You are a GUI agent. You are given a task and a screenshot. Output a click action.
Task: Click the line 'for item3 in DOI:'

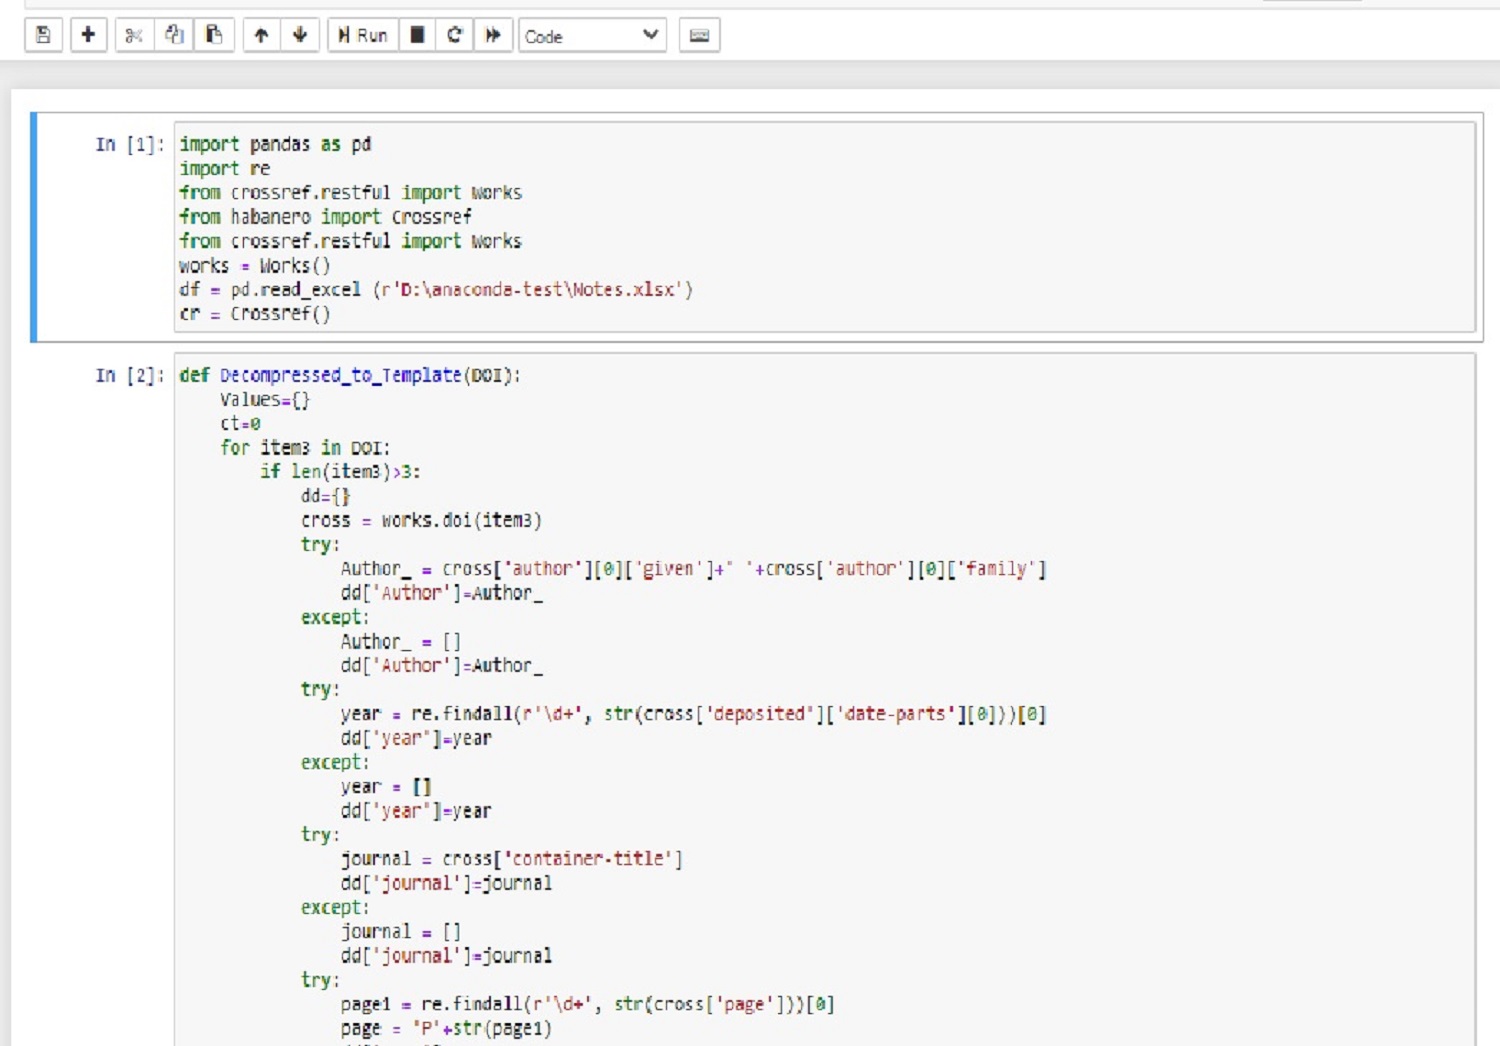click(305, 447)
